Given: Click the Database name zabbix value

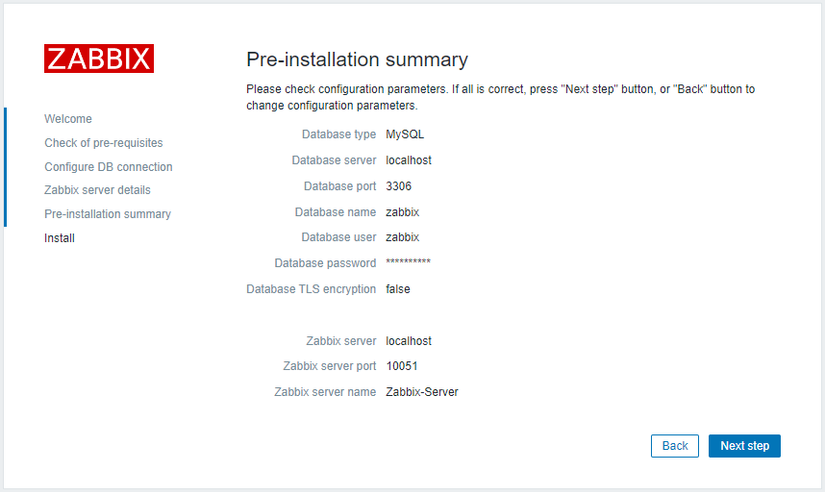Looking at the screenshot, I should [402, 212].
